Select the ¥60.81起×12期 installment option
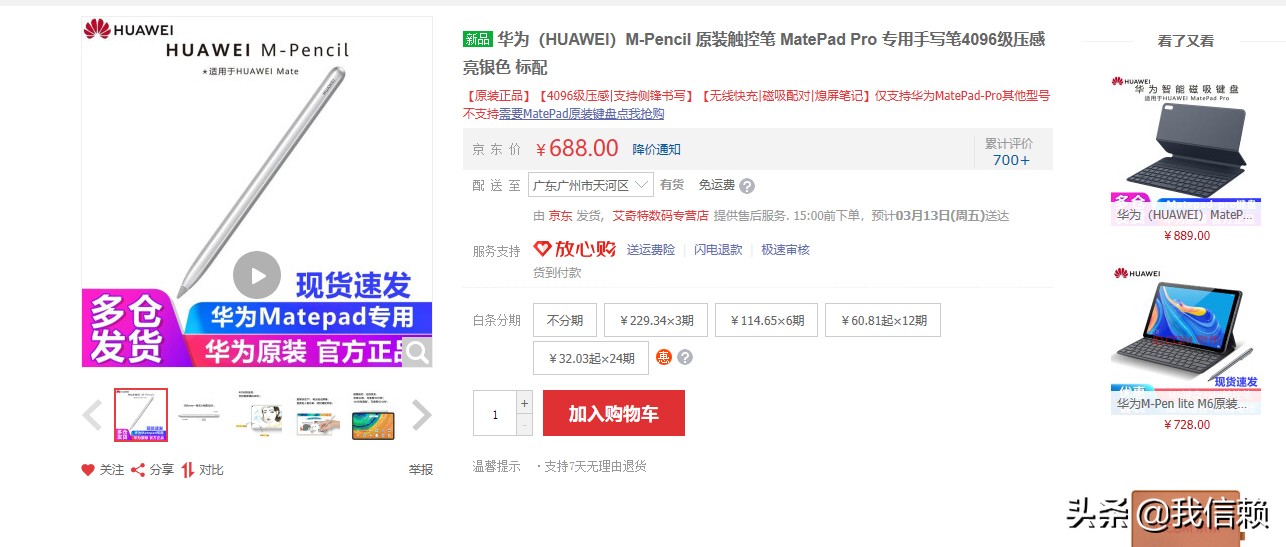 pos(883,321)
